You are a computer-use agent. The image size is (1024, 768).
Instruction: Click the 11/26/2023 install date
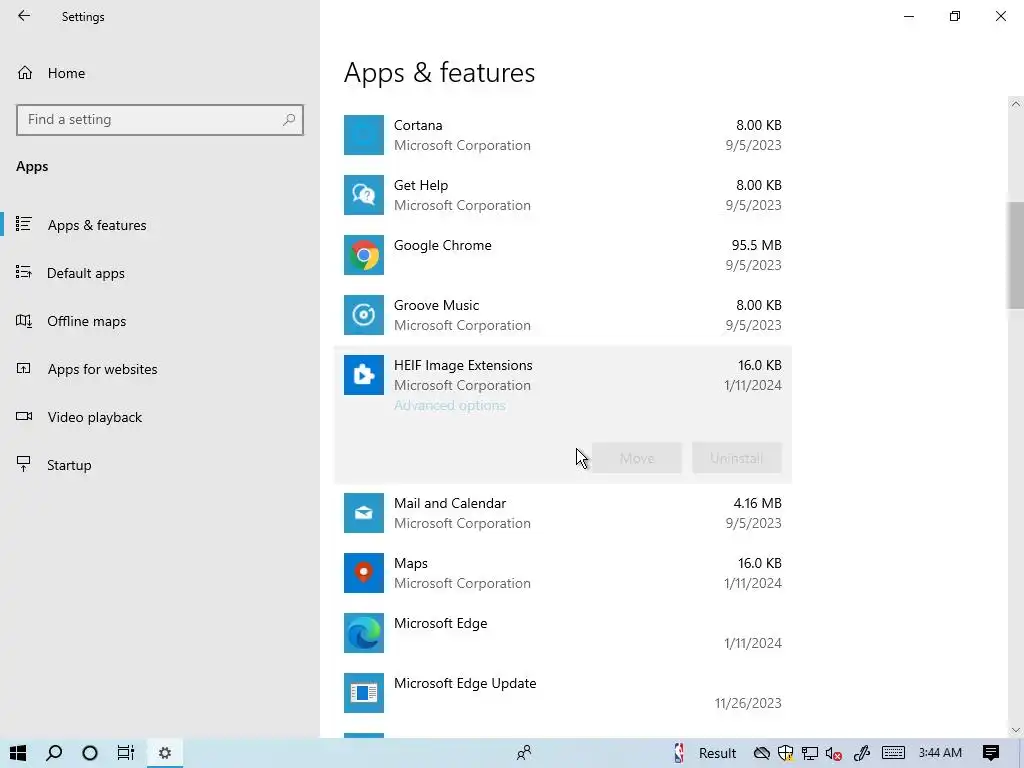click(x=748, y=703)
